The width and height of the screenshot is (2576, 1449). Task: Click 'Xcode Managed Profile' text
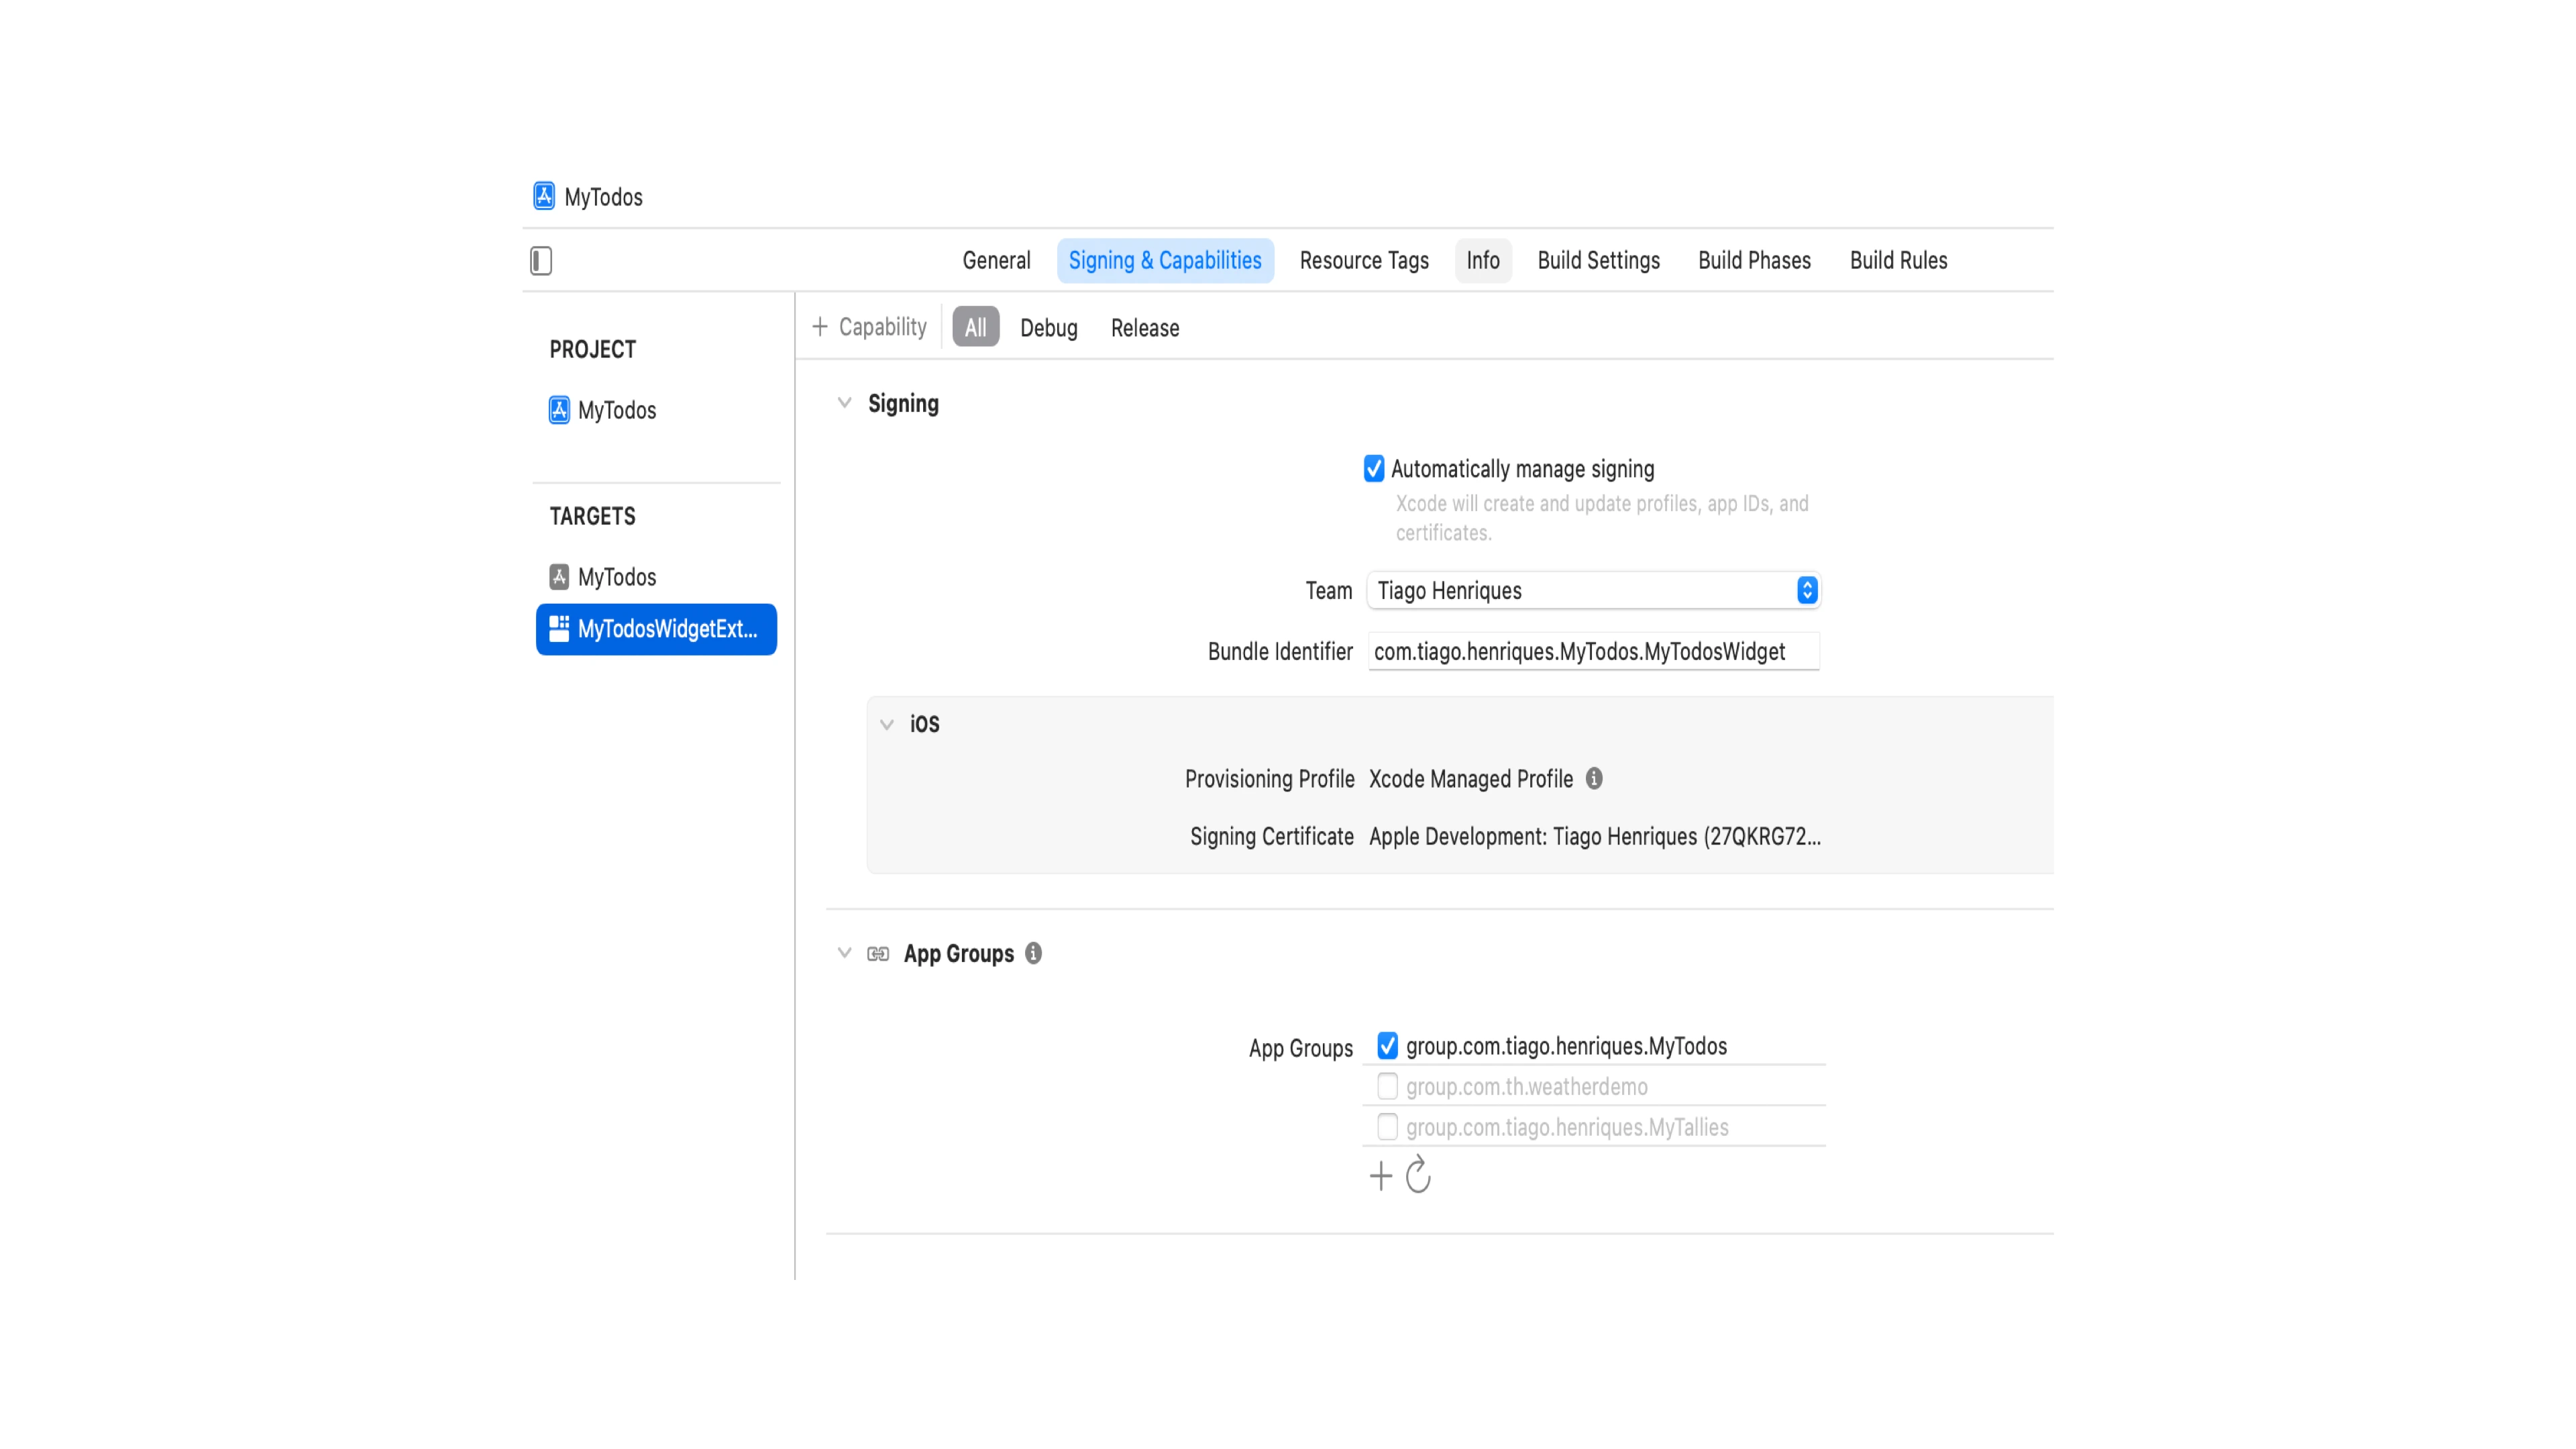pos(1470,779)
